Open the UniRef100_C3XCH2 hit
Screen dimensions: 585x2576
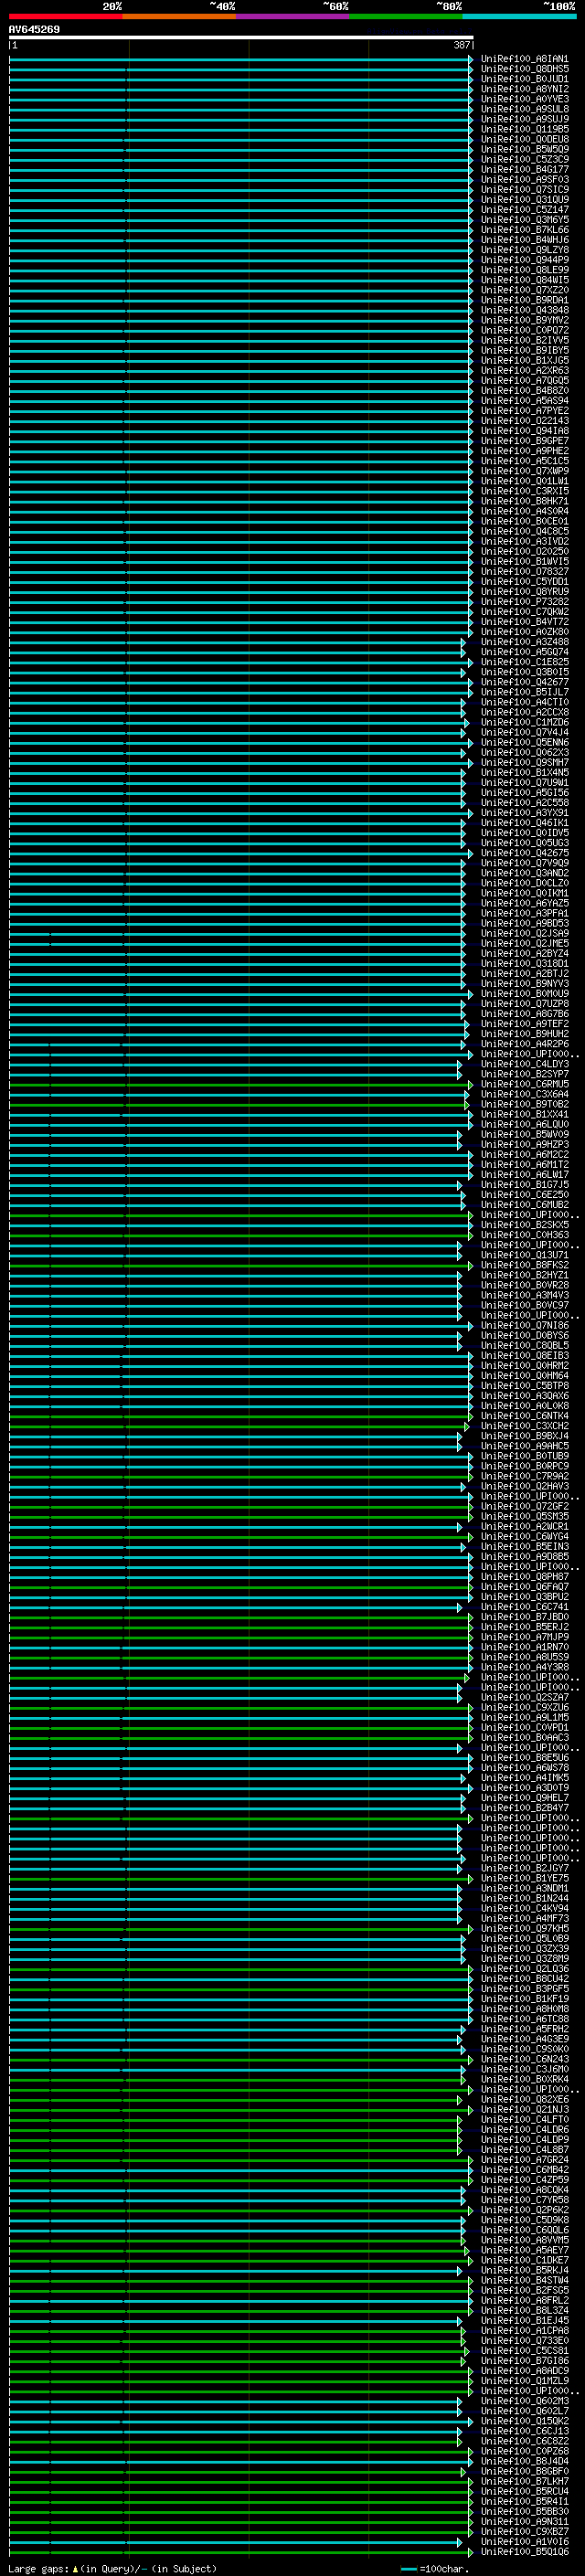pyautogui.click(x=524, y=1426)
